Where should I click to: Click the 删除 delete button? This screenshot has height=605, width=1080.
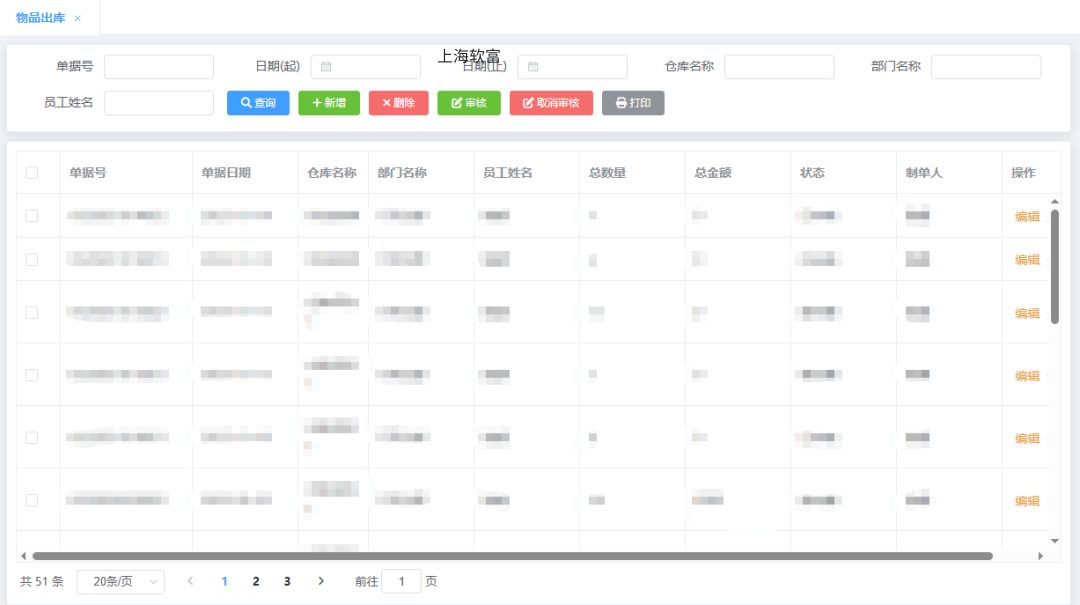click(x=398, y=103)
